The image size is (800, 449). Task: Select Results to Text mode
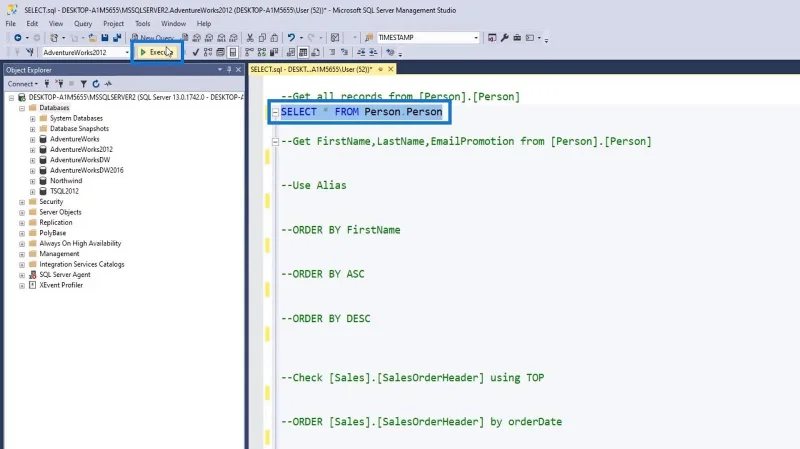click(291, 52)
